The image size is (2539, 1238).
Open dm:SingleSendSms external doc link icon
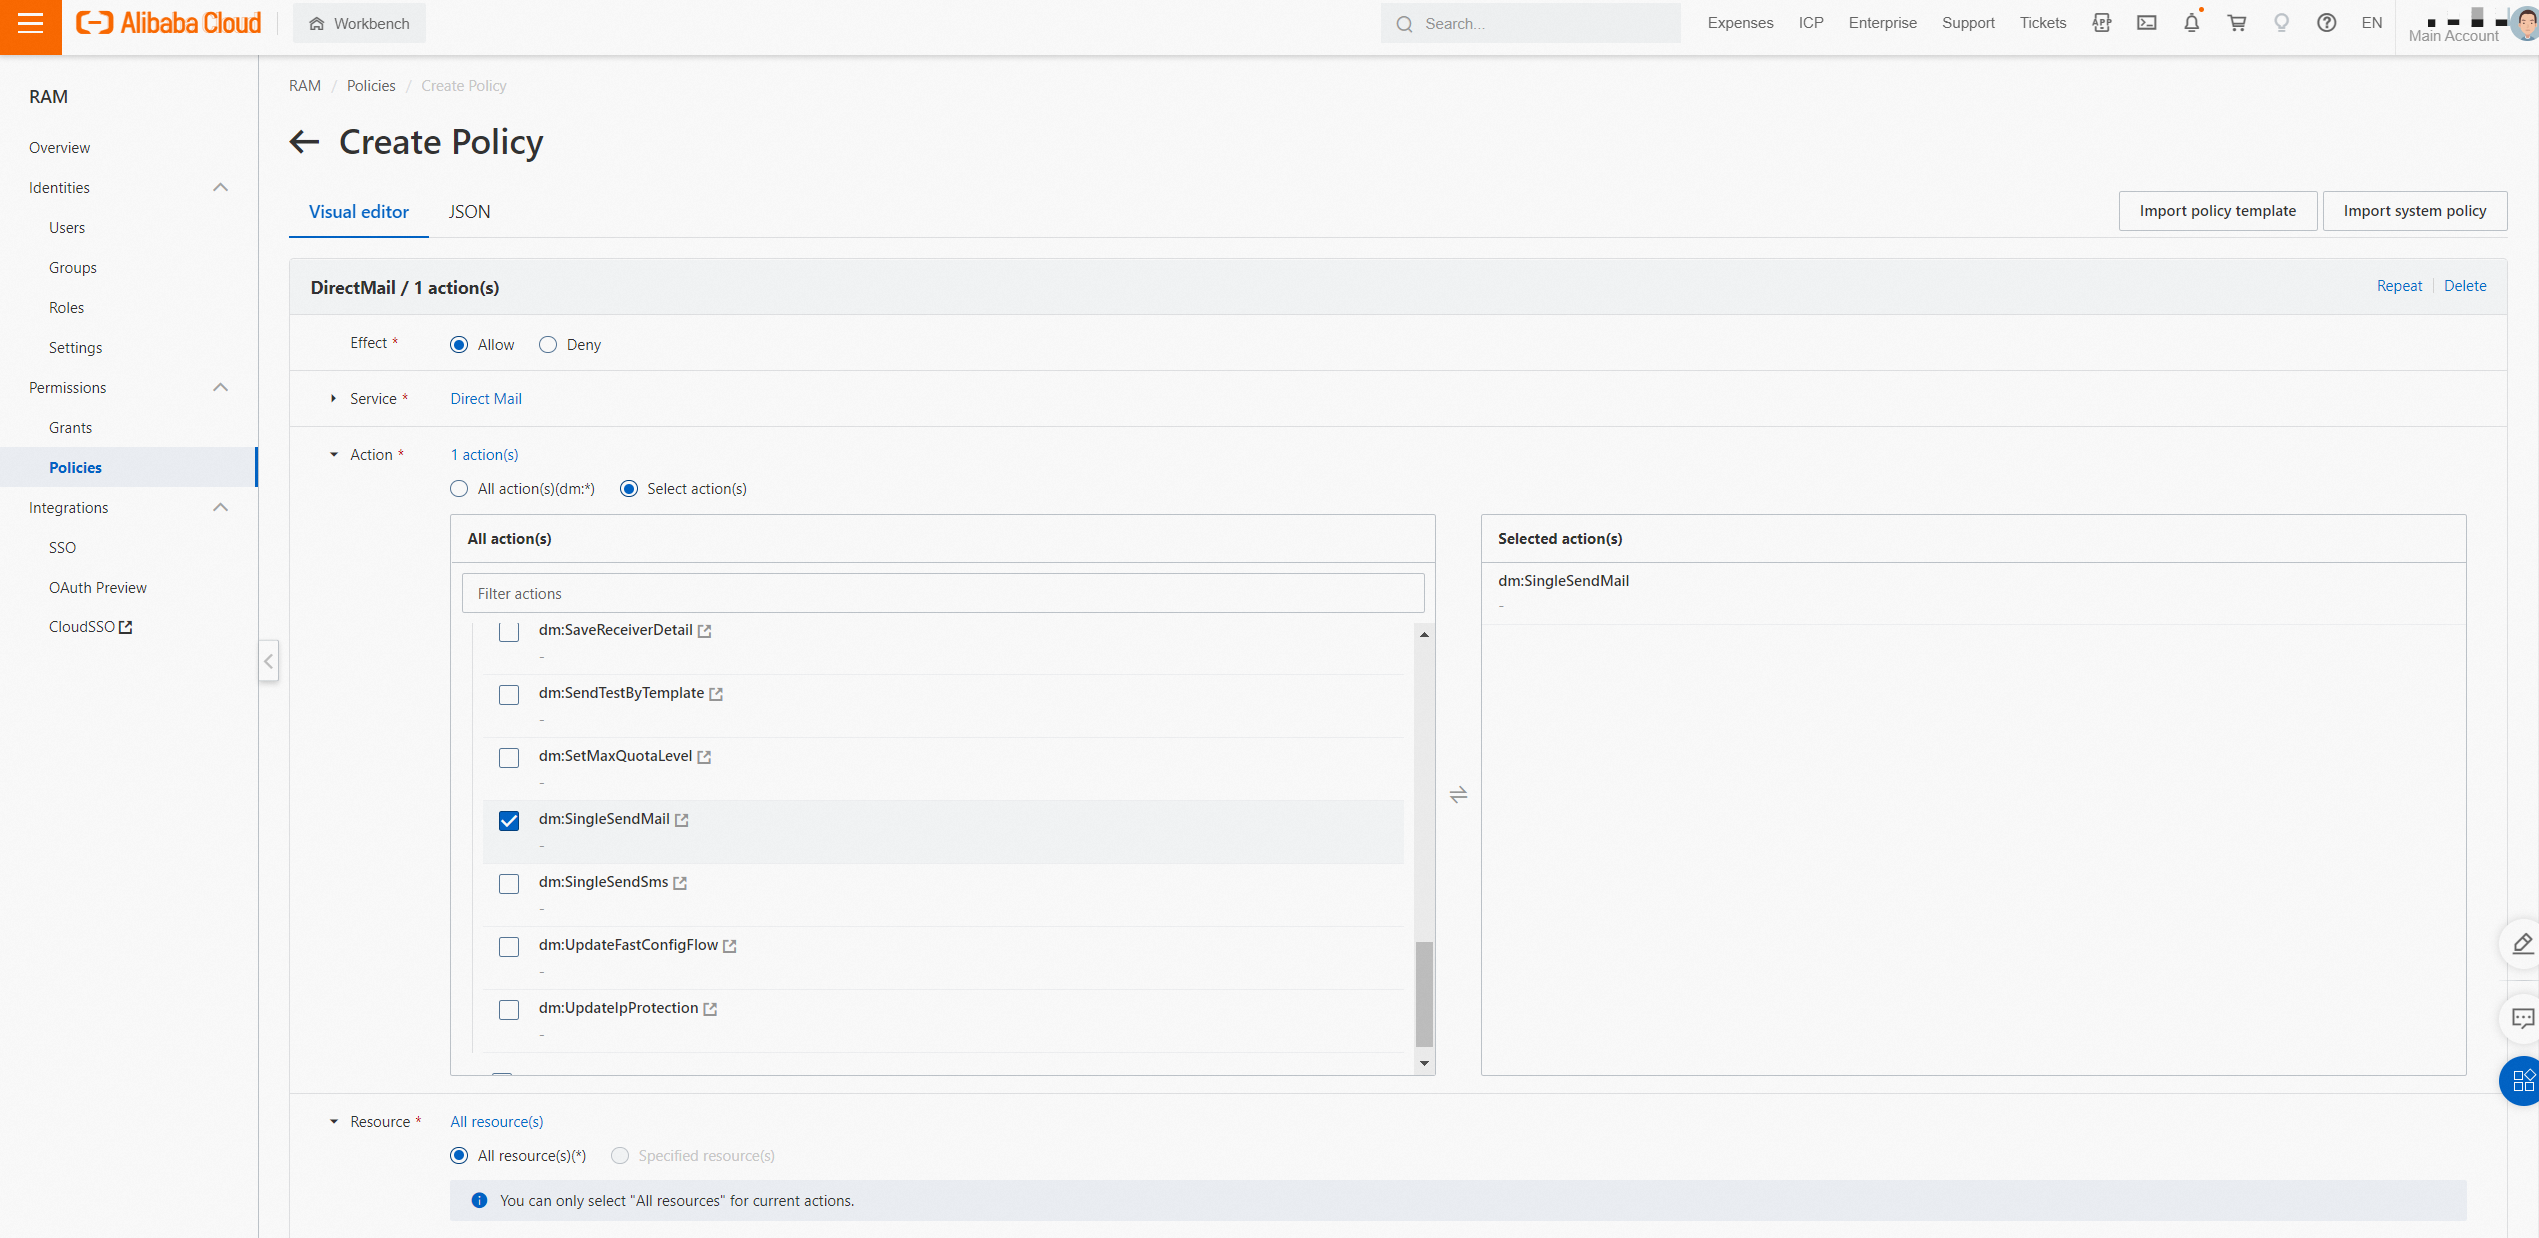point(680,883)
